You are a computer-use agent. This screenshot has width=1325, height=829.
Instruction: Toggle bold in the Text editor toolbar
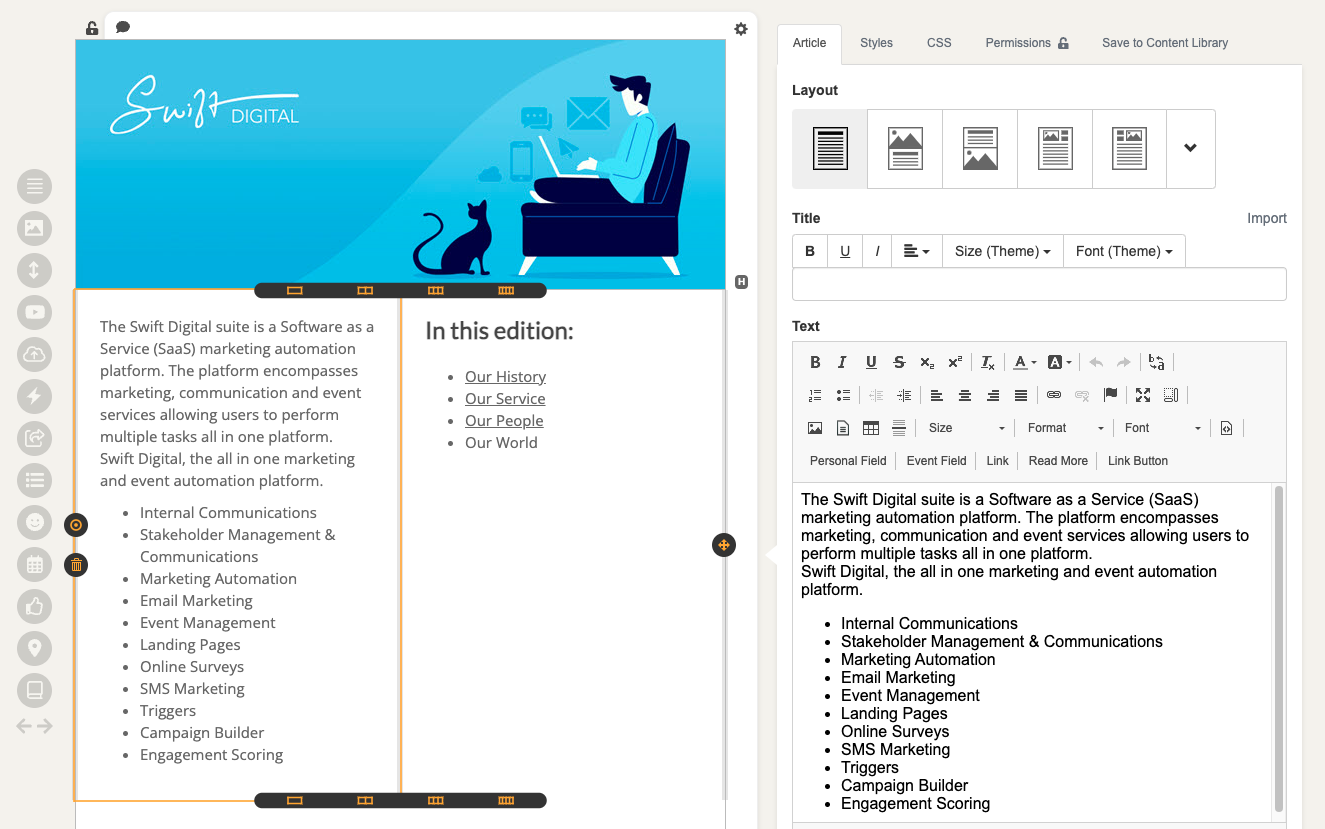coord(815,362)
